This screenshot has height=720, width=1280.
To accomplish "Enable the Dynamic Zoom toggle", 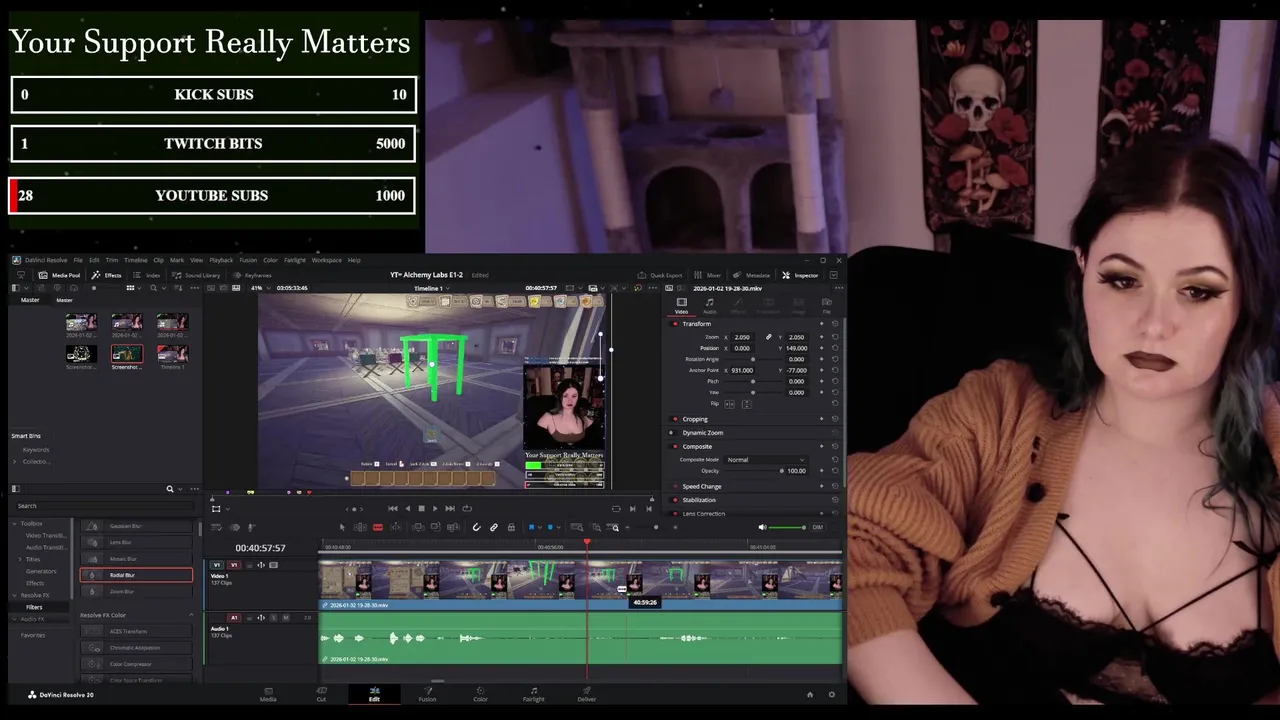I will (x=672, y=433).
